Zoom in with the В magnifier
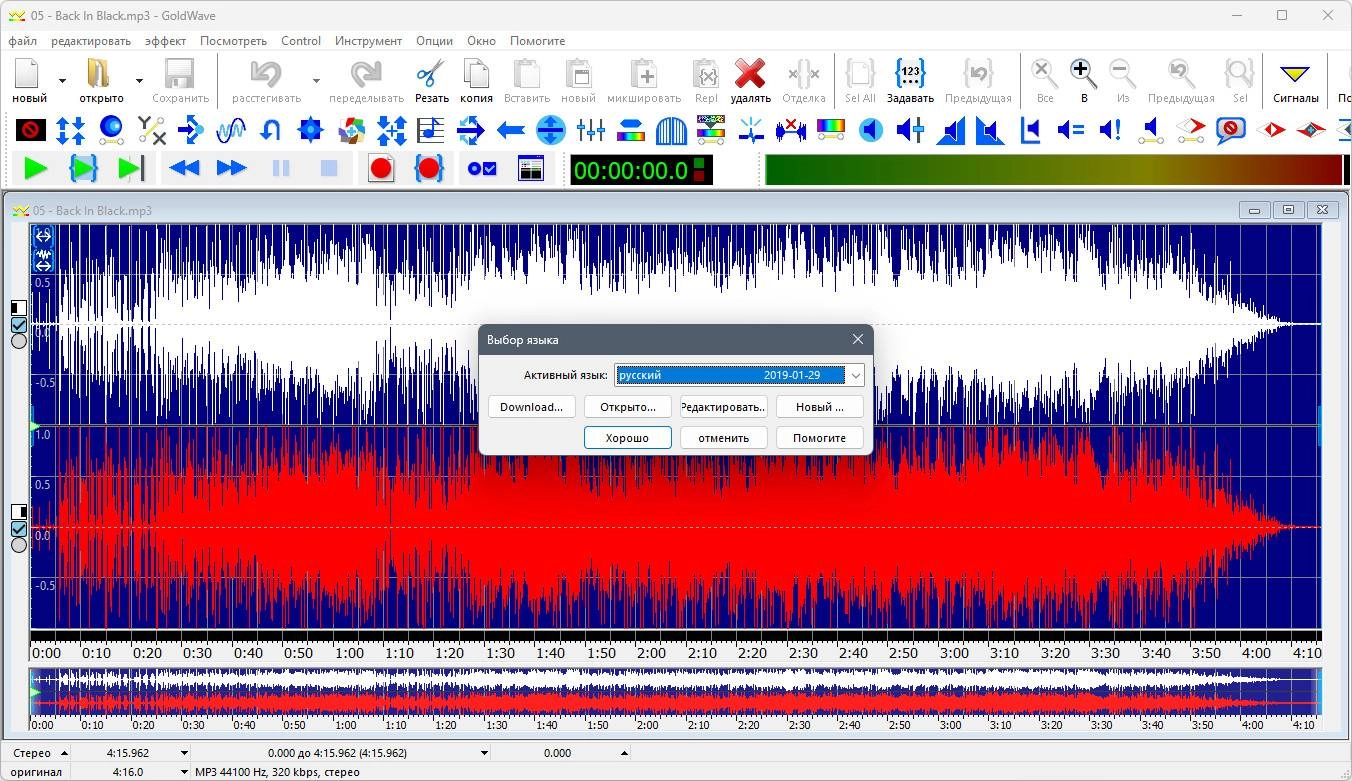Screen dimensions: 1352x781 click(1084, 80)
